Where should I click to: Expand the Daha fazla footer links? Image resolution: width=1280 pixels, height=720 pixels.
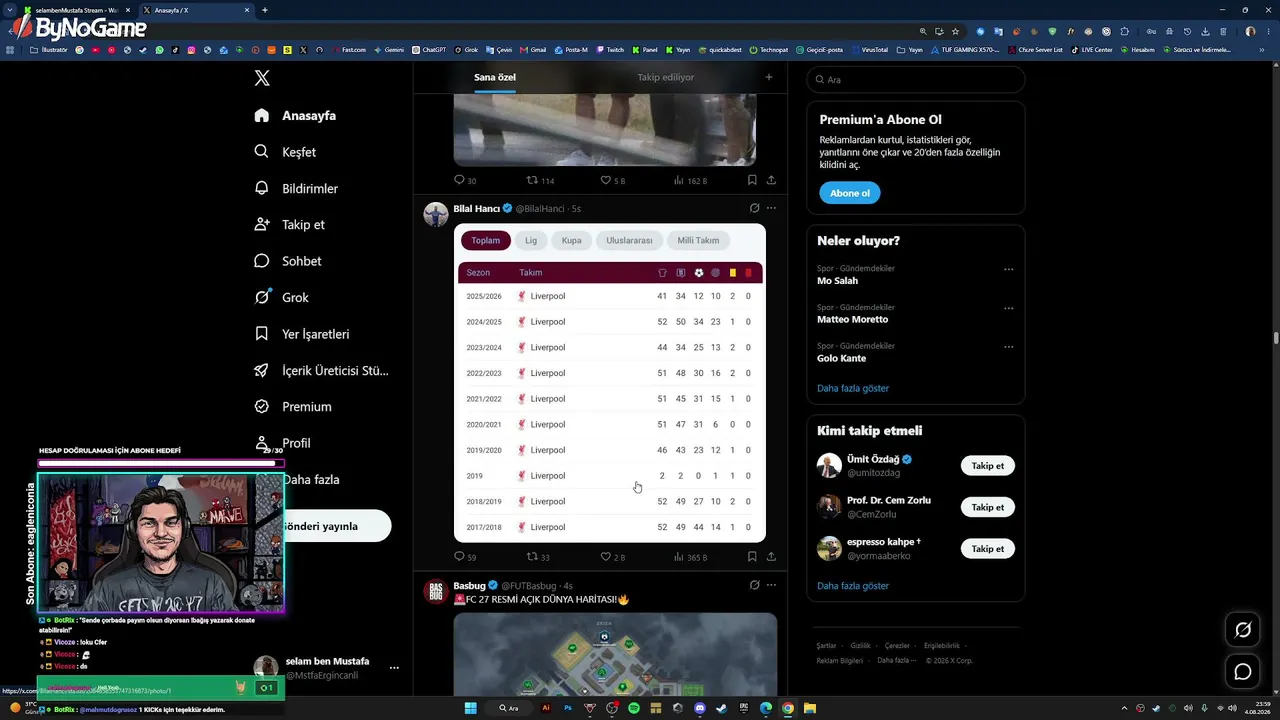tap(896, 660)
